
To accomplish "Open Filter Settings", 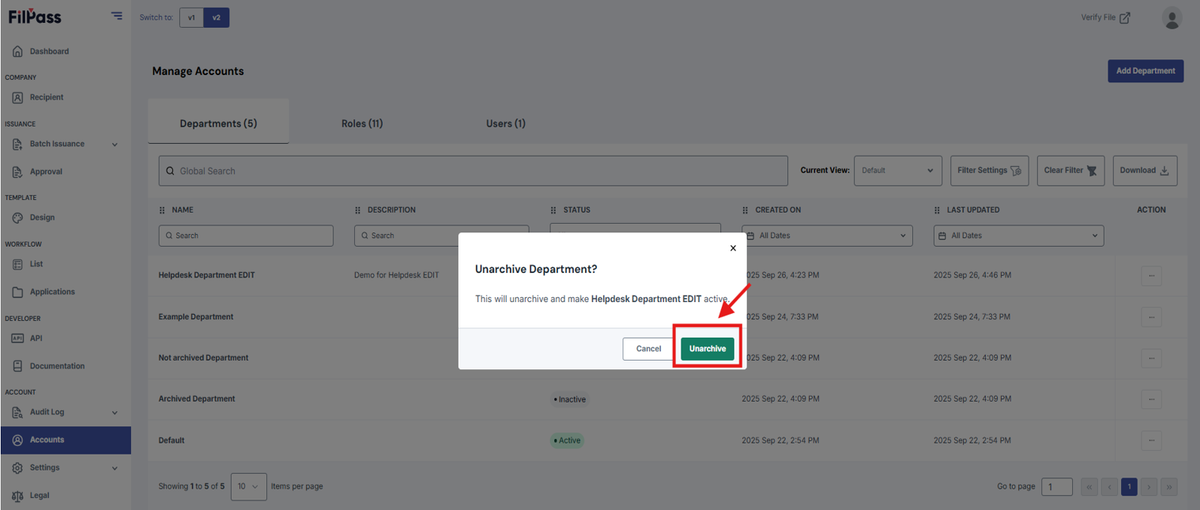I will pos(989,170).
